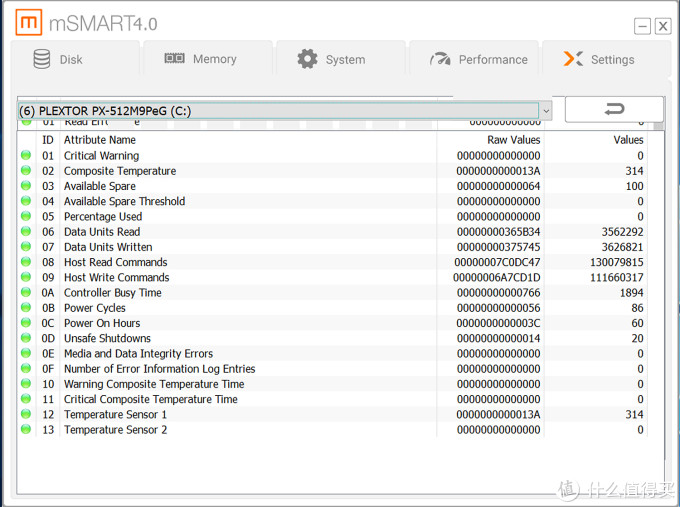Click the Raw Values column header

[513, 140]
